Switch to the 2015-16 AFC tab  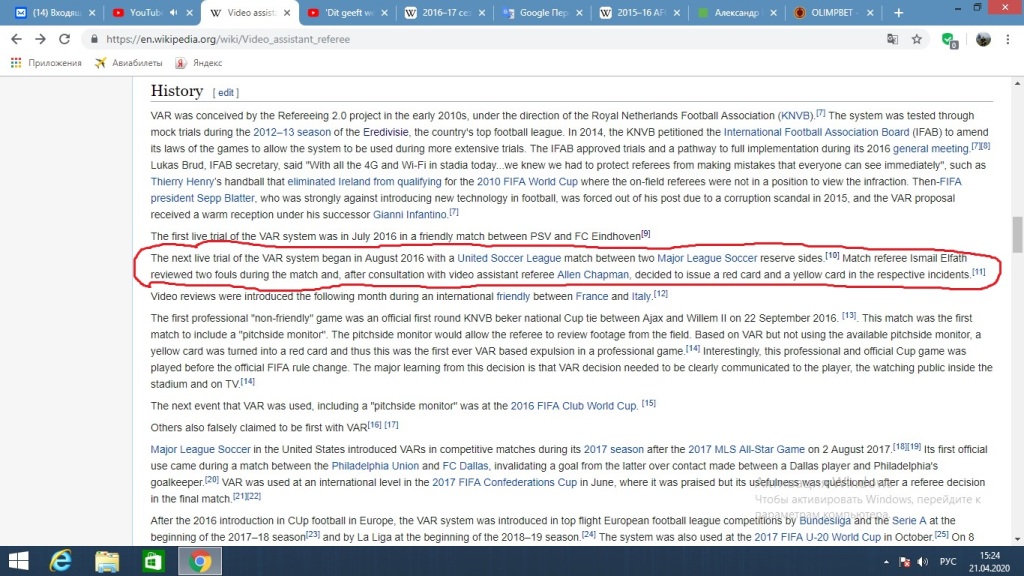[x=640, y=12]
